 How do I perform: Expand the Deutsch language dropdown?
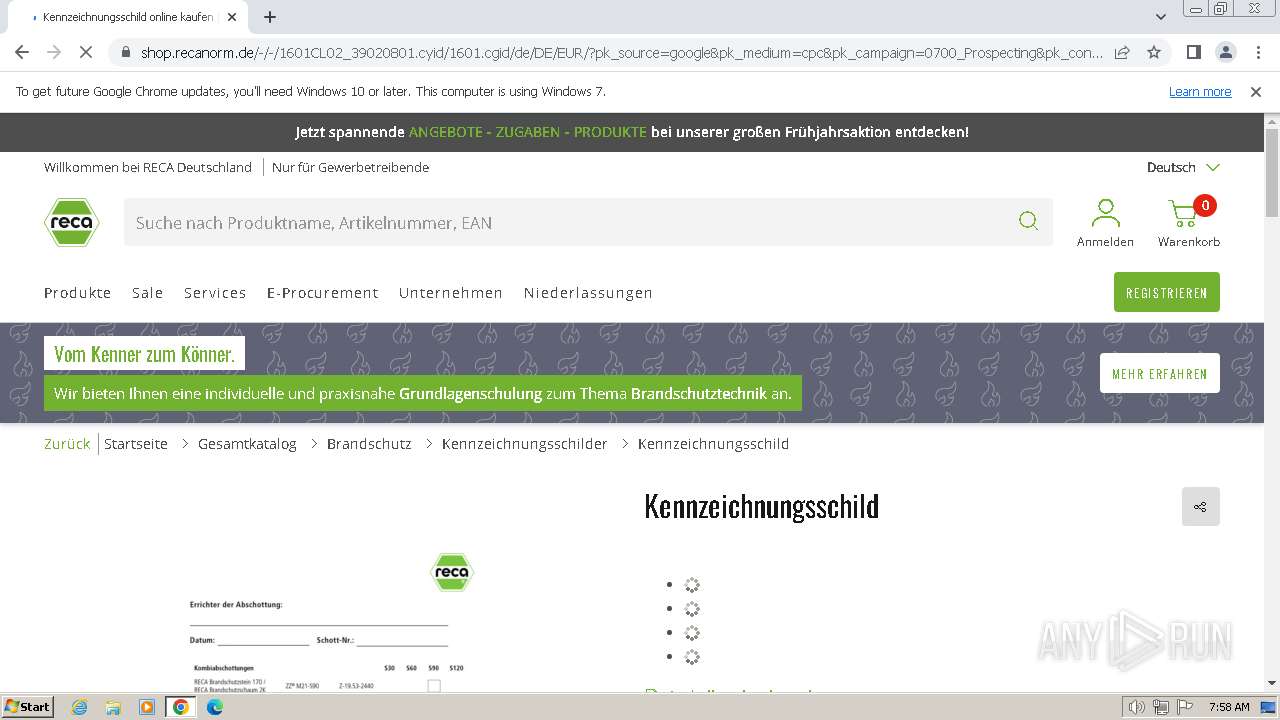pyautogui.click(x=1183, y=167)
